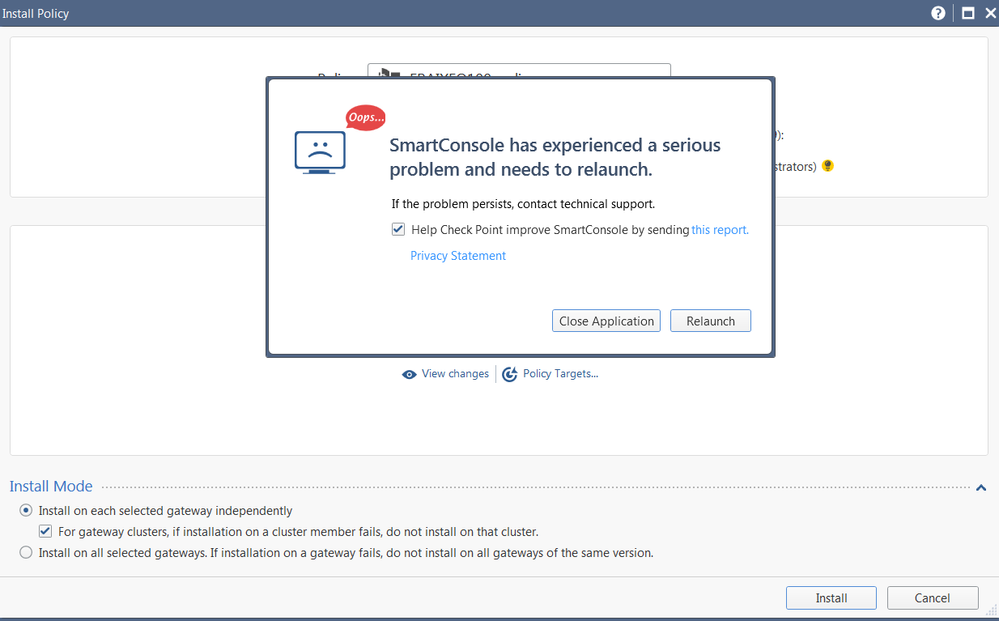Click the View changes eye icon
Image resolution: width=999 pixels, height=621 pixels.
tap(409, 374)
